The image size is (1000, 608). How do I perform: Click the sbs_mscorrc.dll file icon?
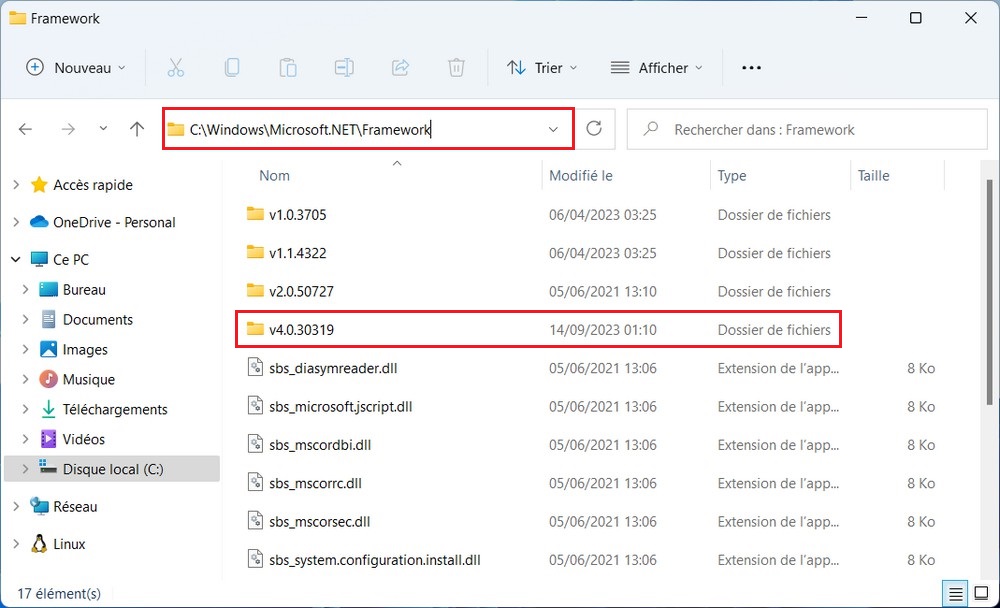255,482
